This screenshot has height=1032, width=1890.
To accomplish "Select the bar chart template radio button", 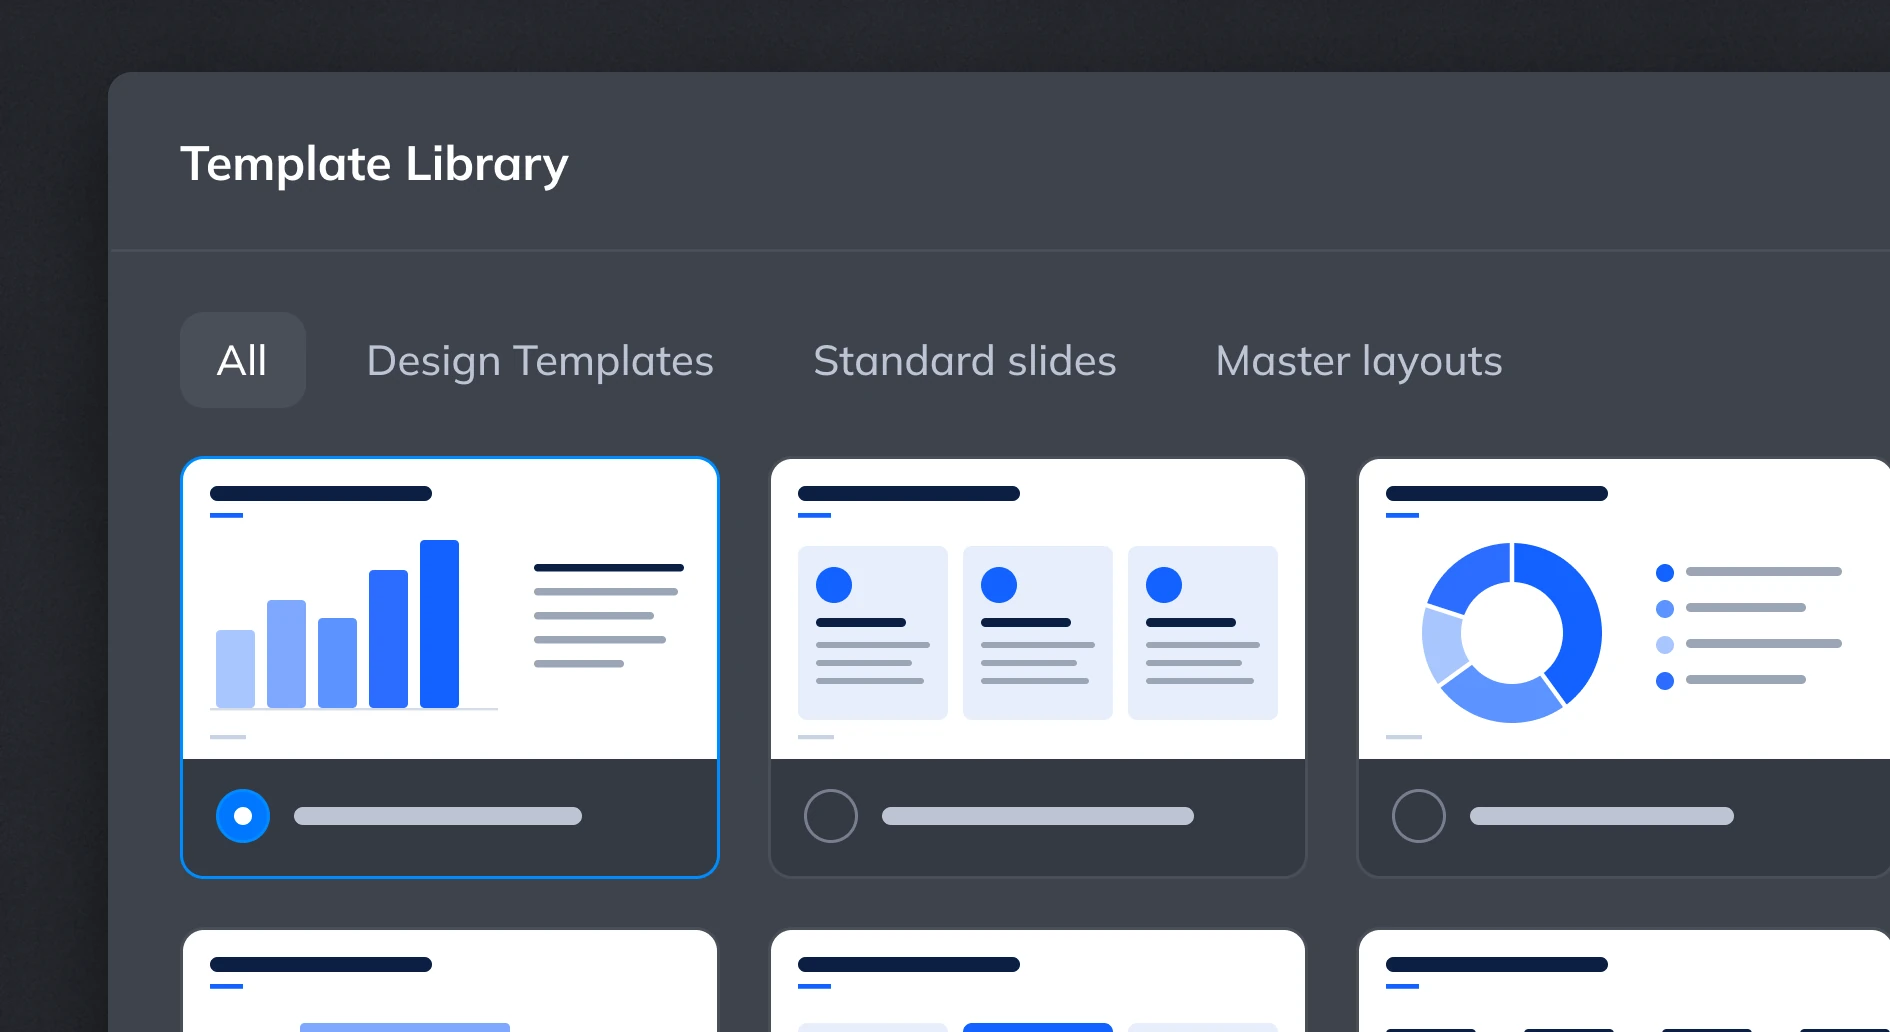I will 243,816.
